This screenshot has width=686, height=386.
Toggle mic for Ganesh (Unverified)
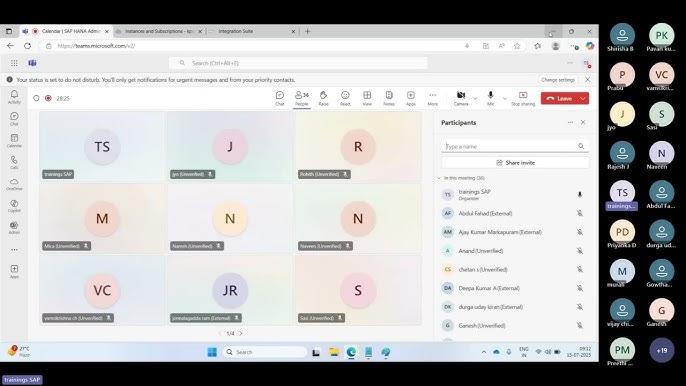580,326
